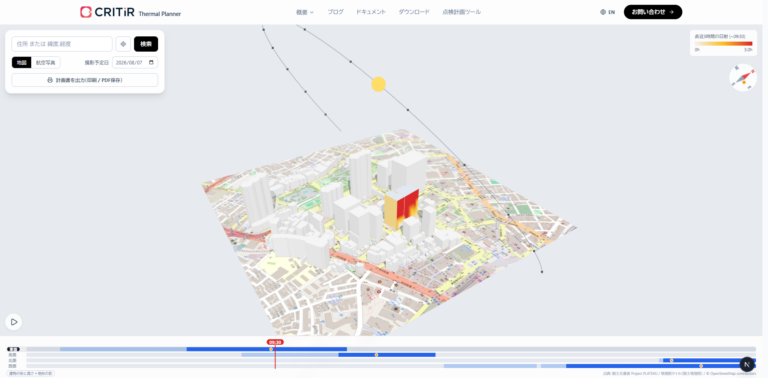Click the orange dot on the 南面 timeline row
Image resolution: width=768 pixels, height=378 pixels.
(x=376, y=355)
